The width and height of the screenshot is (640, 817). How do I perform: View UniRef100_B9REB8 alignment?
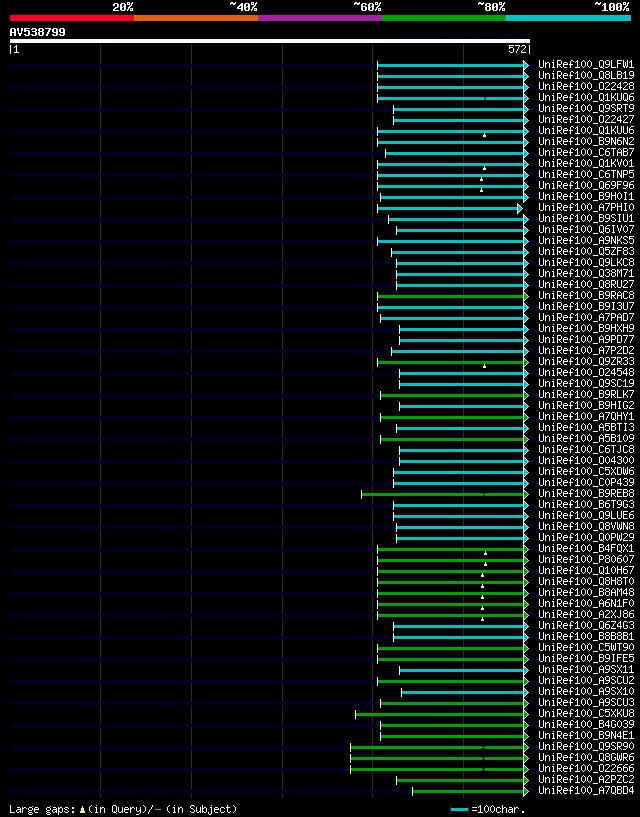[x=586, y=493]
